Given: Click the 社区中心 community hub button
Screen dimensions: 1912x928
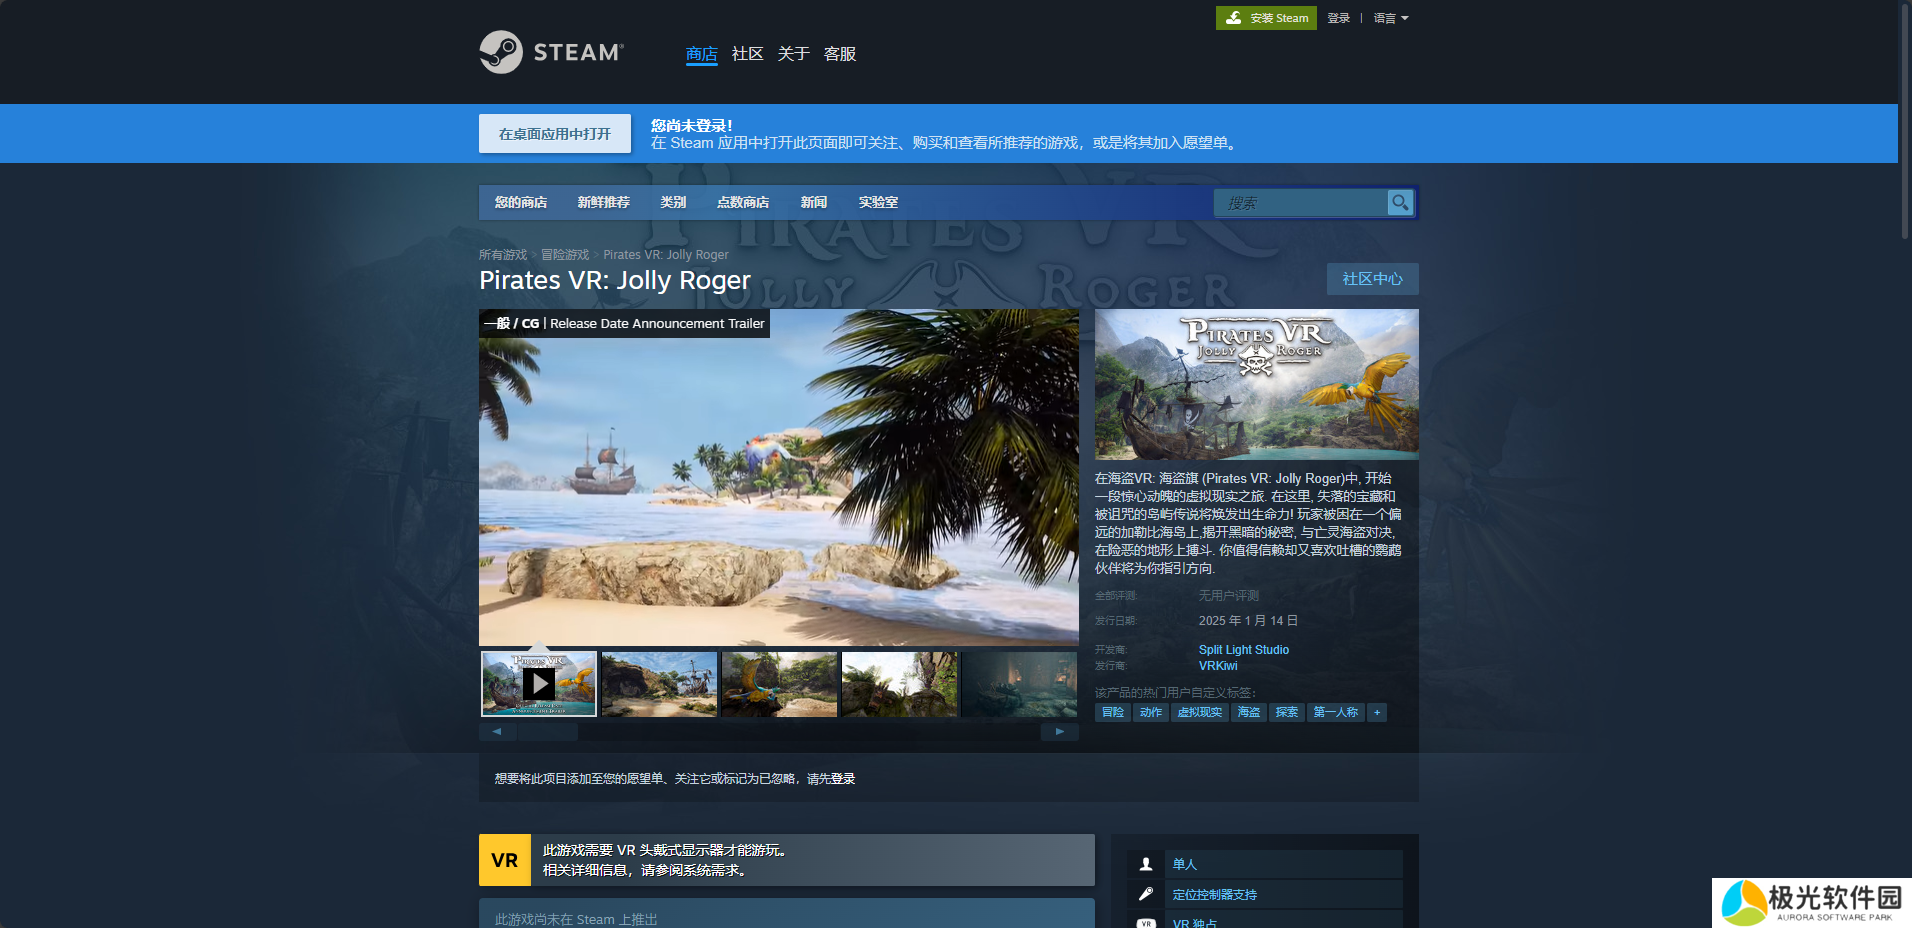Looking at the screenshot, I should point(1372,279).
